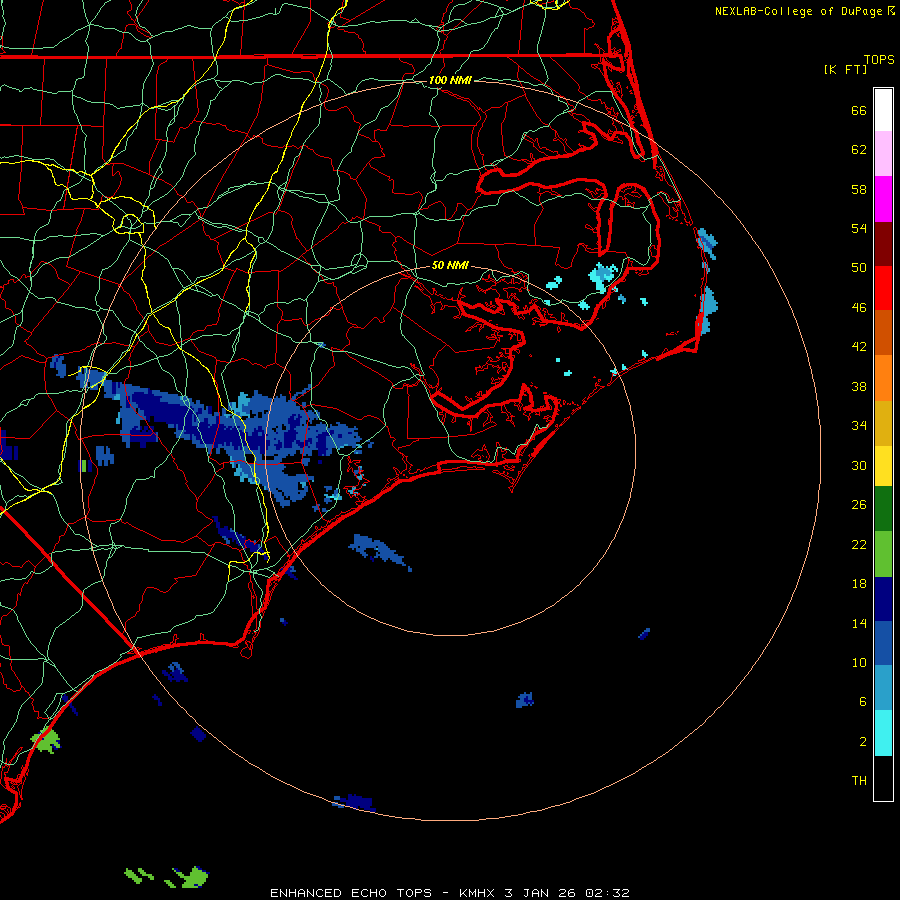The image size is (900, 900).
Task: Click the 100 NMI range ring label
Action: [x=450, y=80]
